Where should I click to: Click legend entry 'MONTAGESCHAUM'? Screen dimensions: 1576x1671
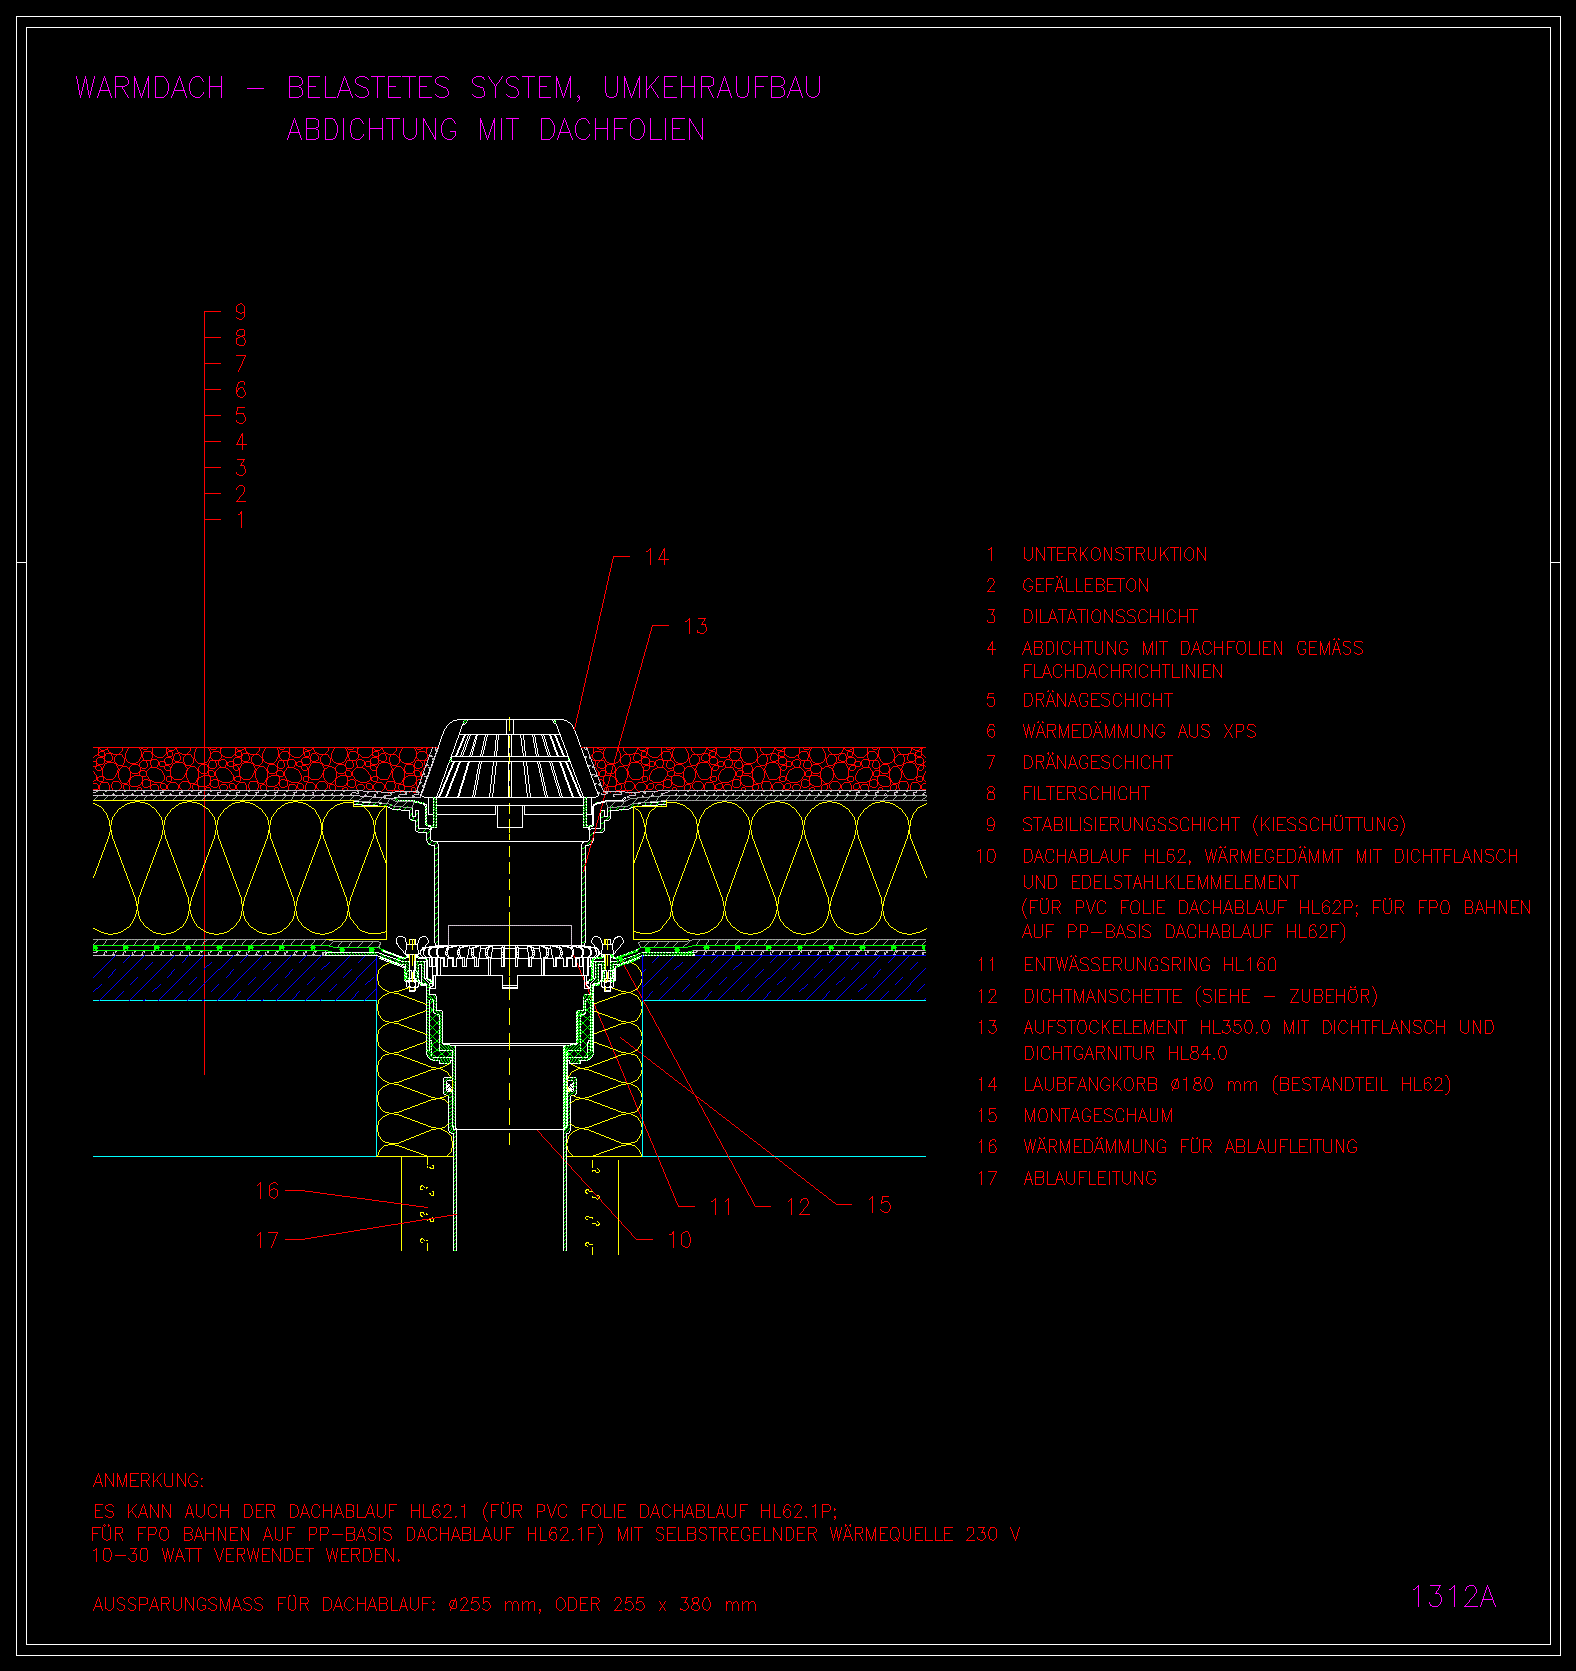[1098, 1116]
